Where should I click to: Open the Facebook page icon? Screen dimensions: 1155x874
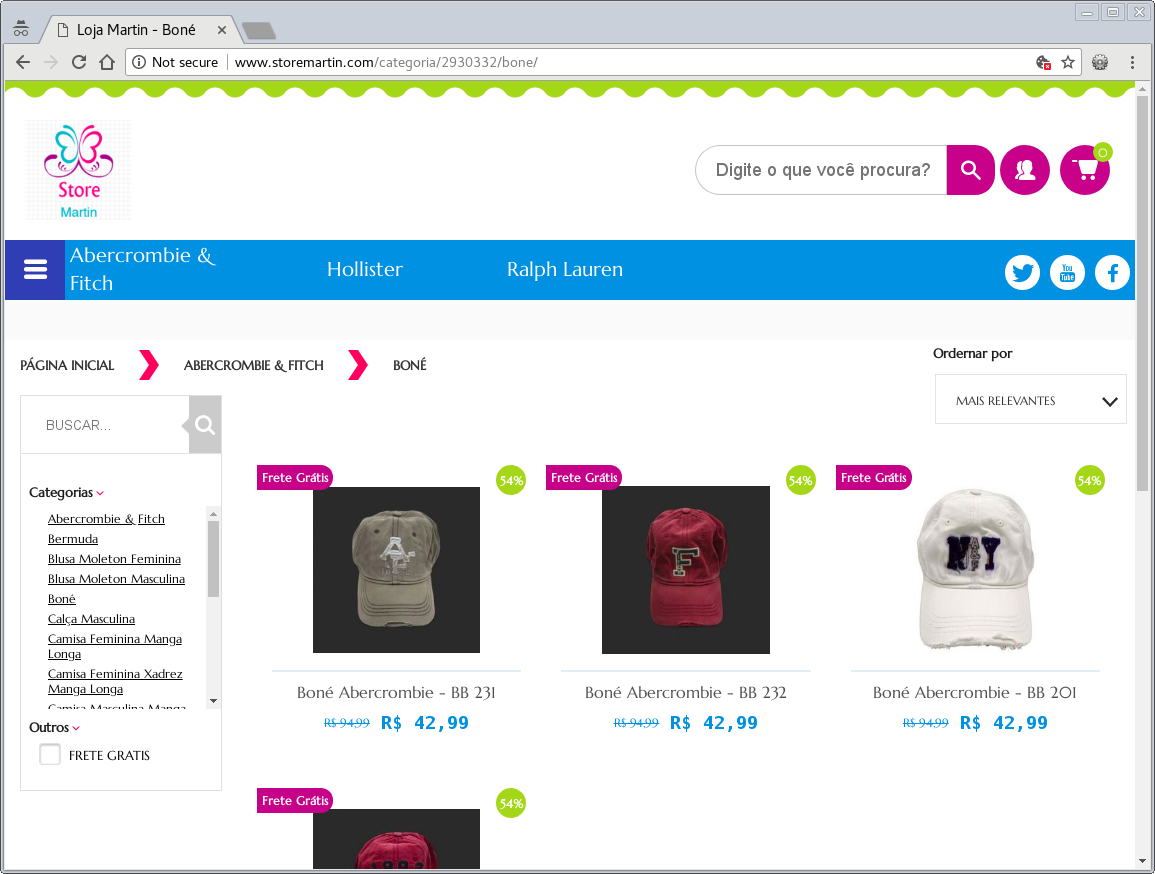[x=1112, y=272]
